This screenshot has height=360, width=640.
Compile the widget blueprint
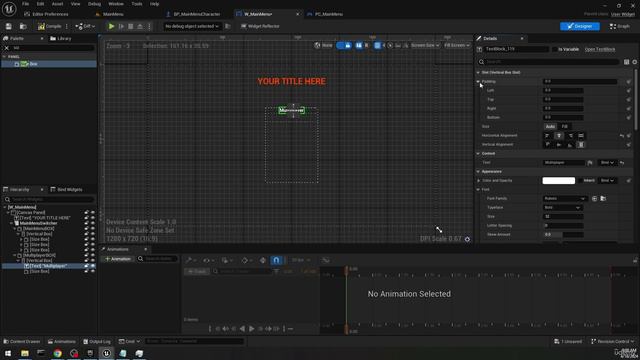[49, 26]
